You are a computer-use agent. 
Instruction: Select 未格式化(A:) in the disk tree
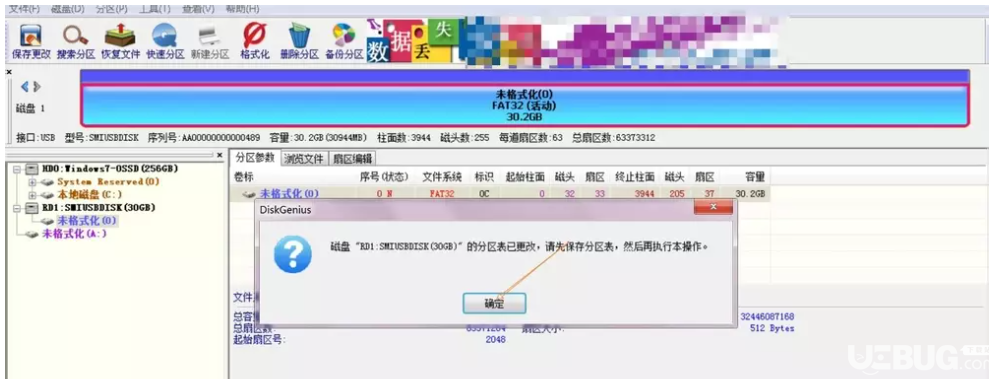(74, 233)
